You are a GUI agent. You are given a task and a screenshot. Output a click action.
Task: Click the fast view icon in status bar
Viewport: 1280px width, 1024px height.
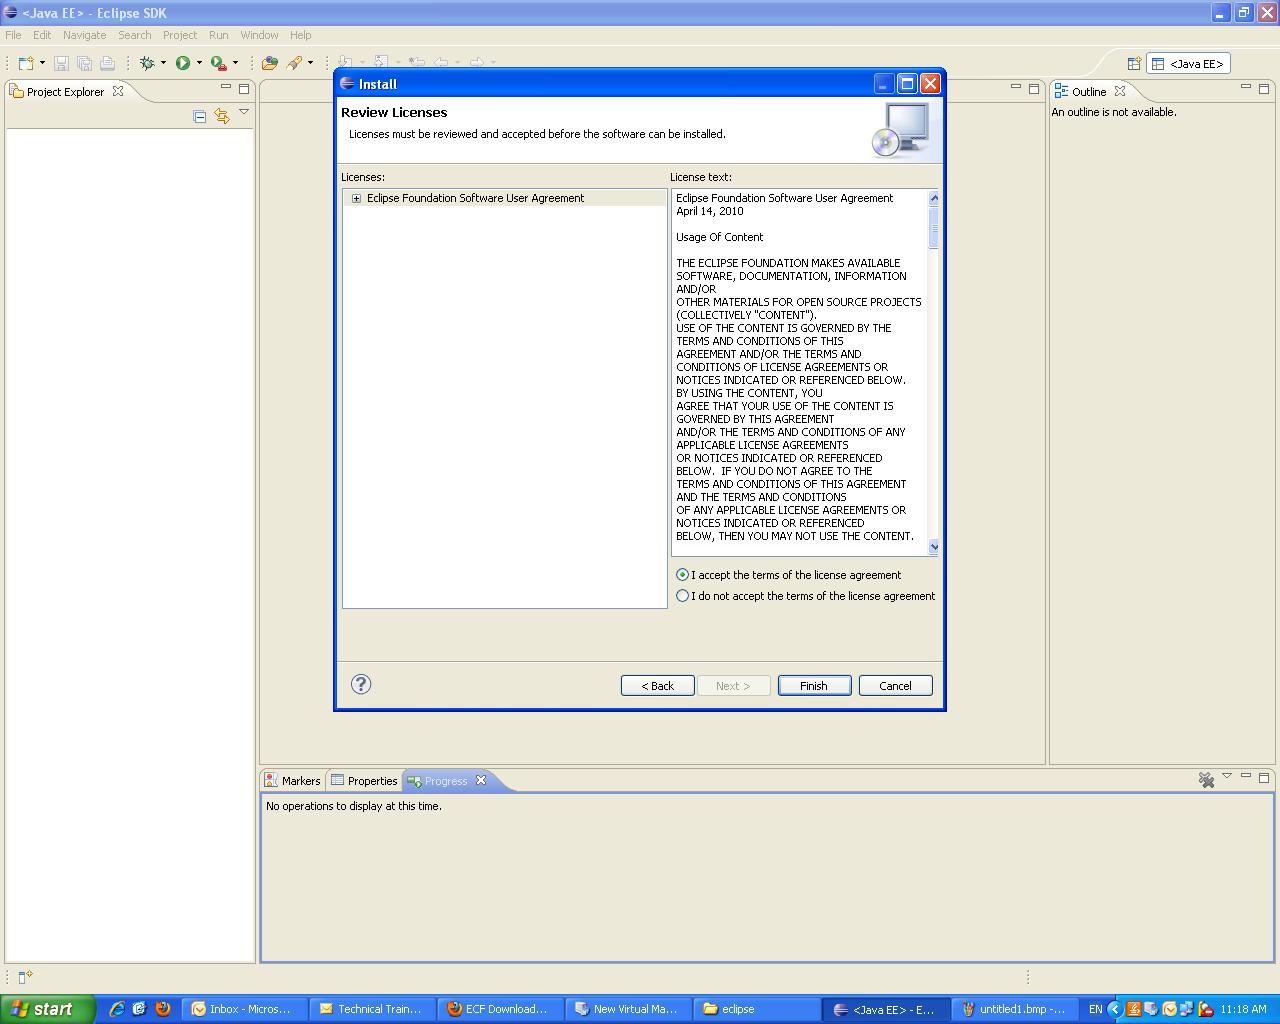tap(26, 977)
